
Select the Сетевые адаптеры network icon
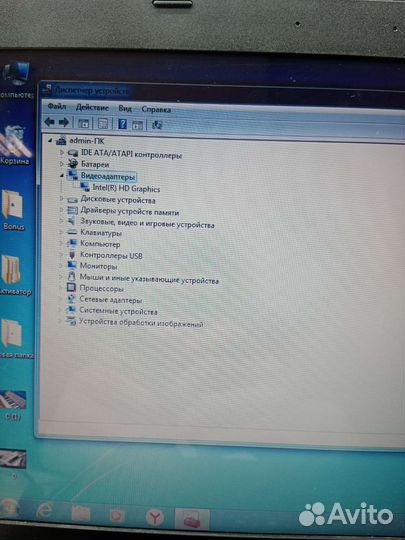tap(71, 299)
